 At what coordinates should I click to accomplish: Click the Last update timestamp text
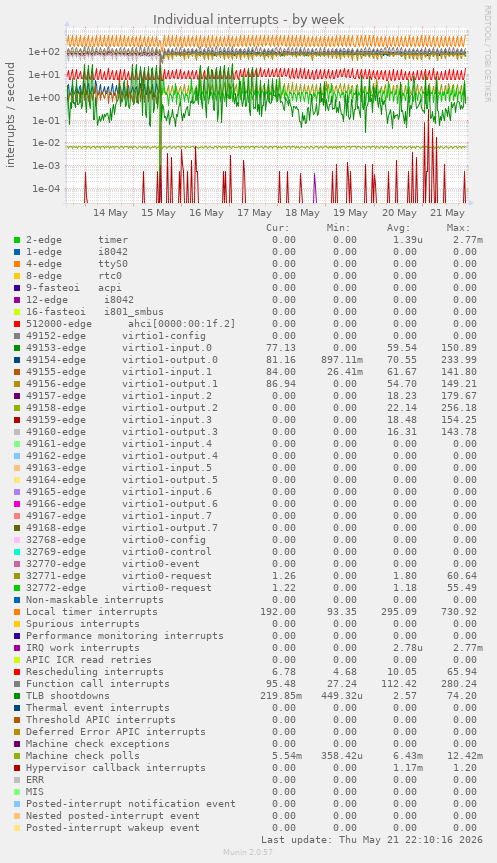point(372,840)
